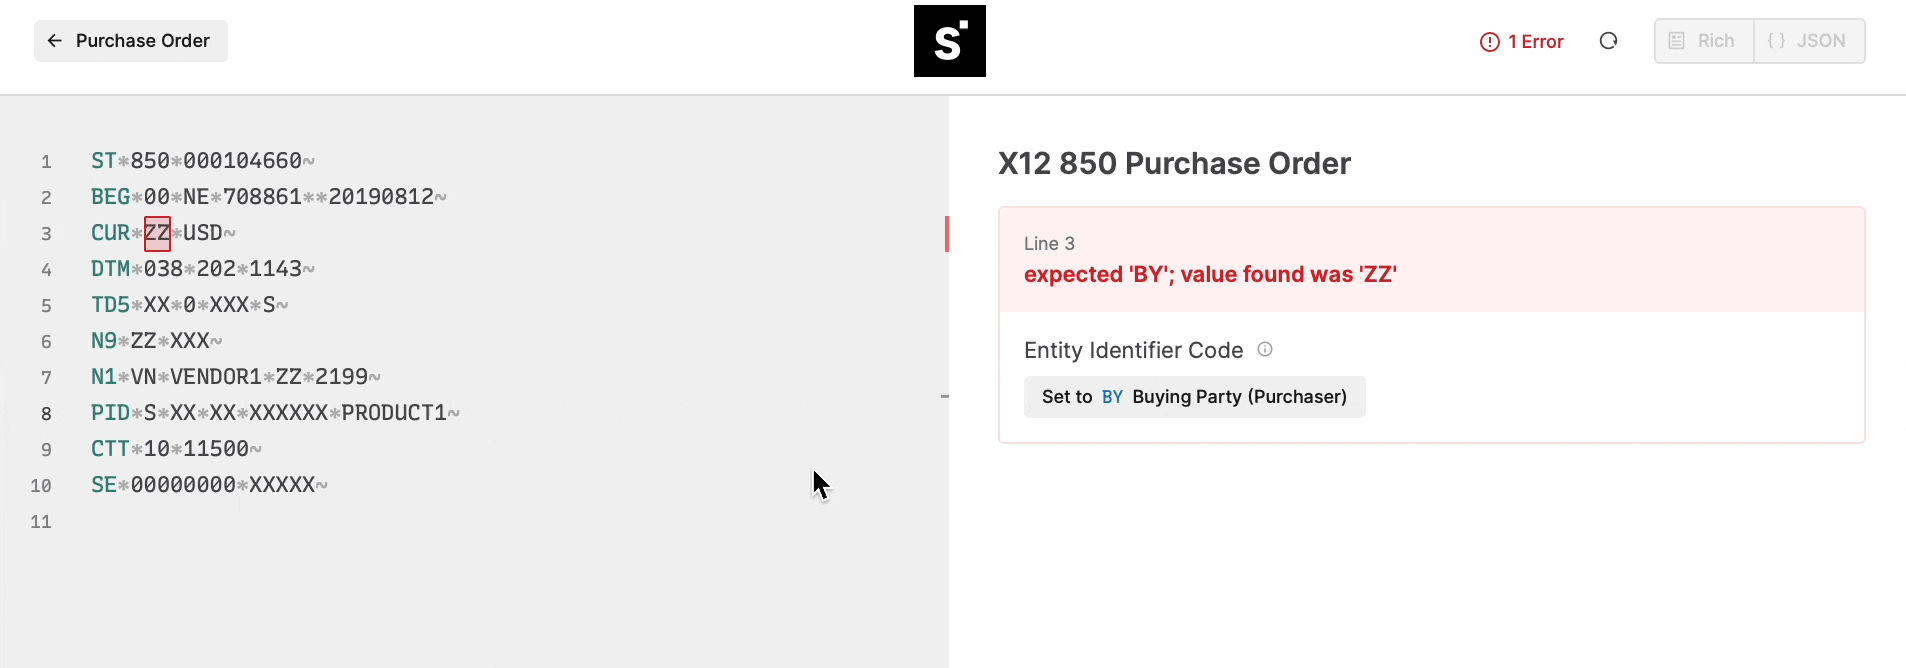
Task: Click the Stedi logo icon
Action: (x=949, y=41)
